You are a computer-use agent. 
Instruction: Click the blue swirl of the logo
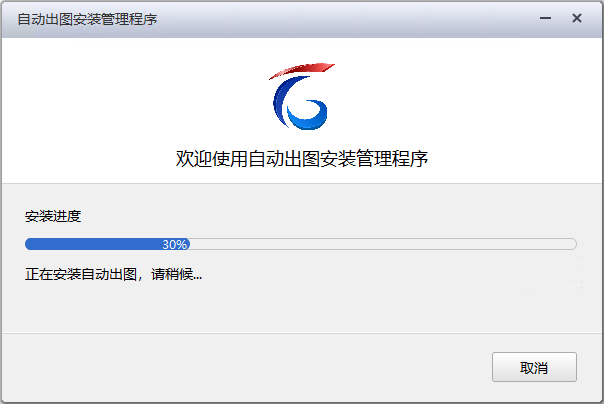click(x=300, y=103)
